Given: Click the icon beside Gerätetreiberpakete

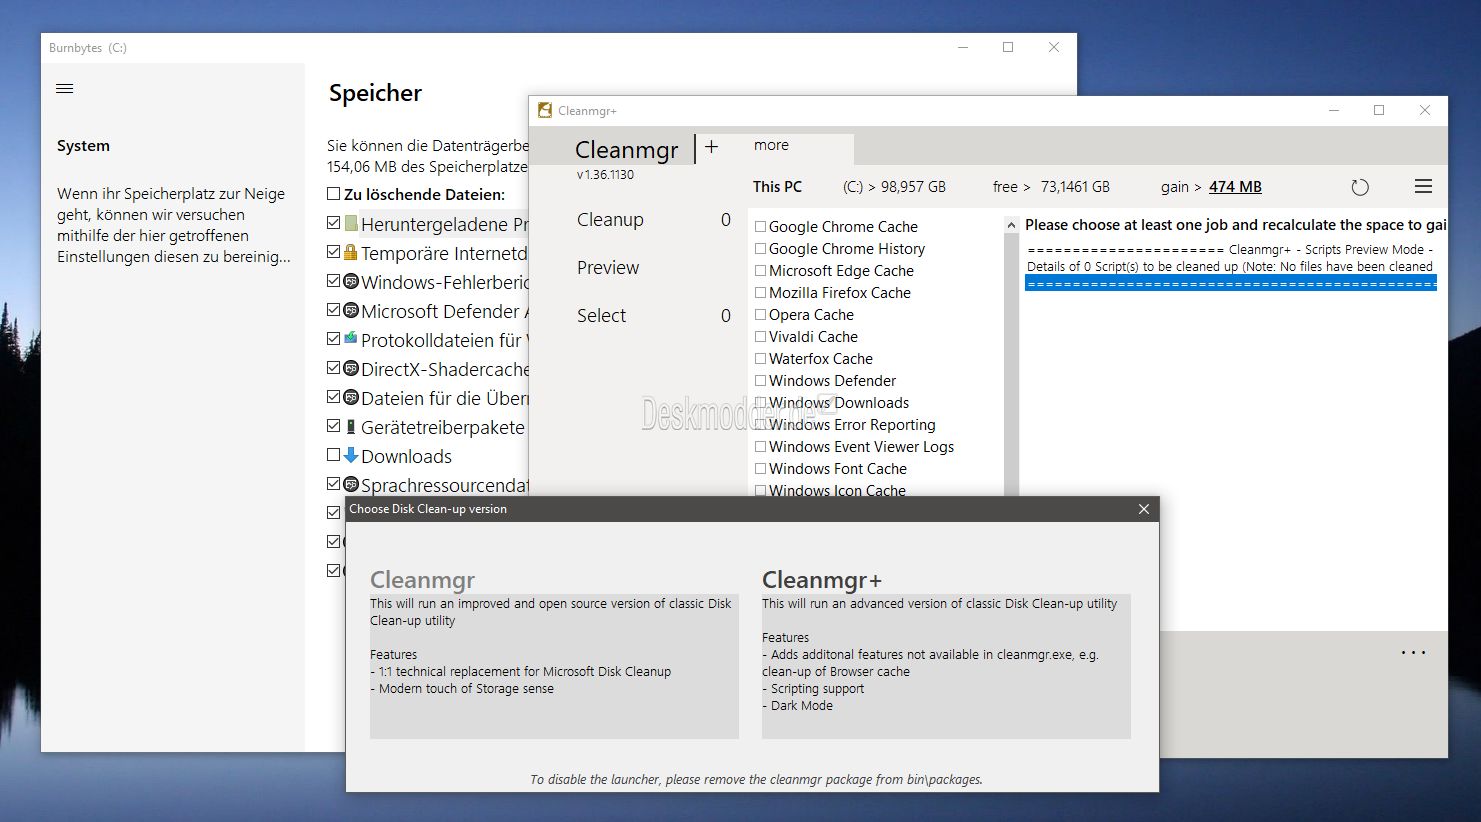Looking at the screenshot, I should [351, 426].
